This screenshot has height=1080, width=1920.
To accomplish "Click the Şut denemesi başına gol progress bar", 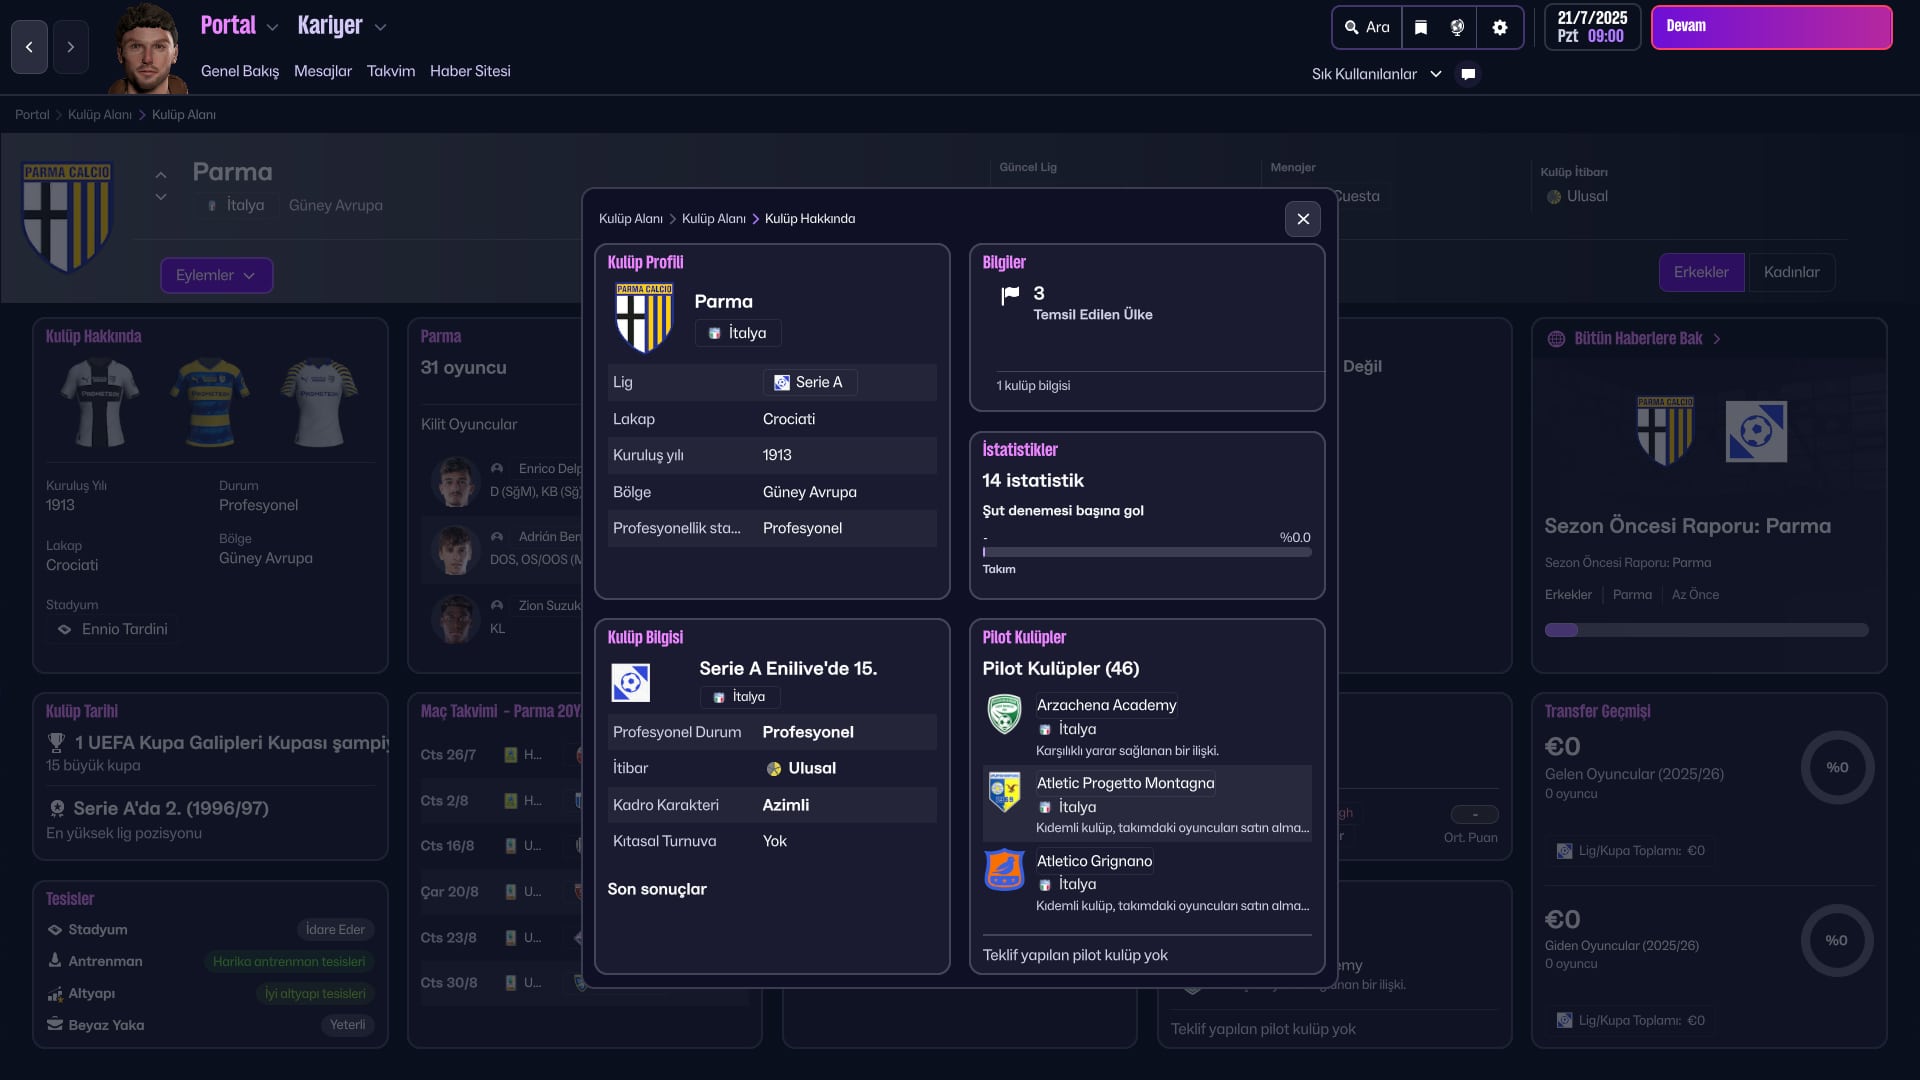I will coord(1146,552).
